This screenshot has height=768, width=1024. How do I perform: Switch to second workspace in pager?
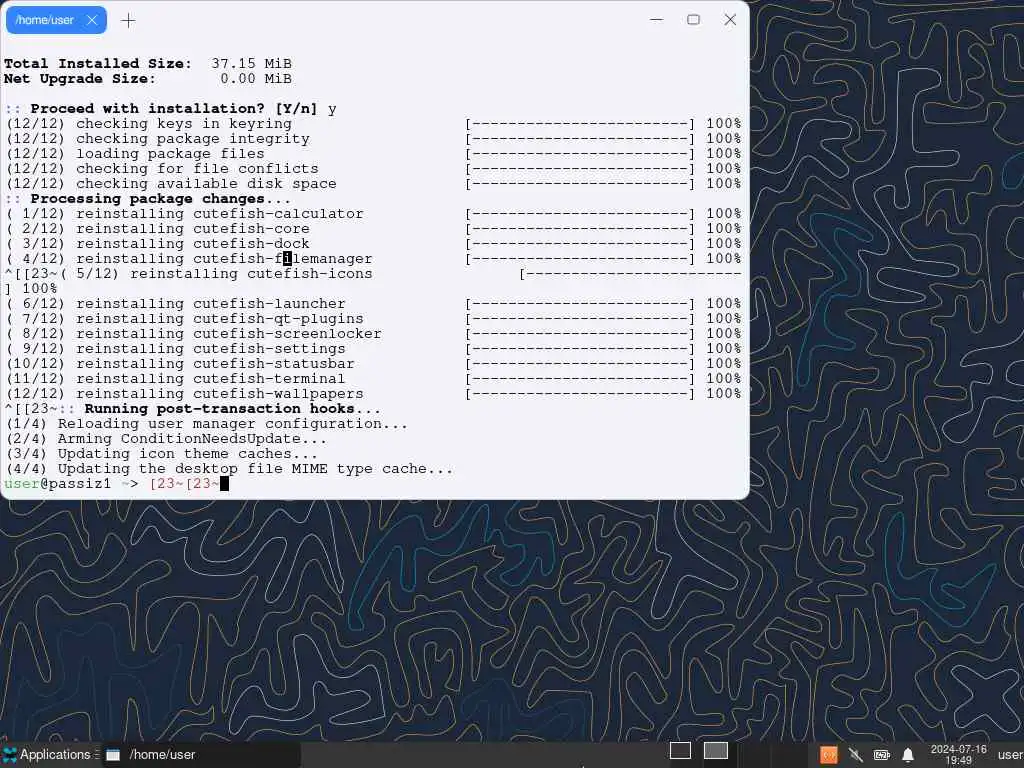[x=716, y=750]
